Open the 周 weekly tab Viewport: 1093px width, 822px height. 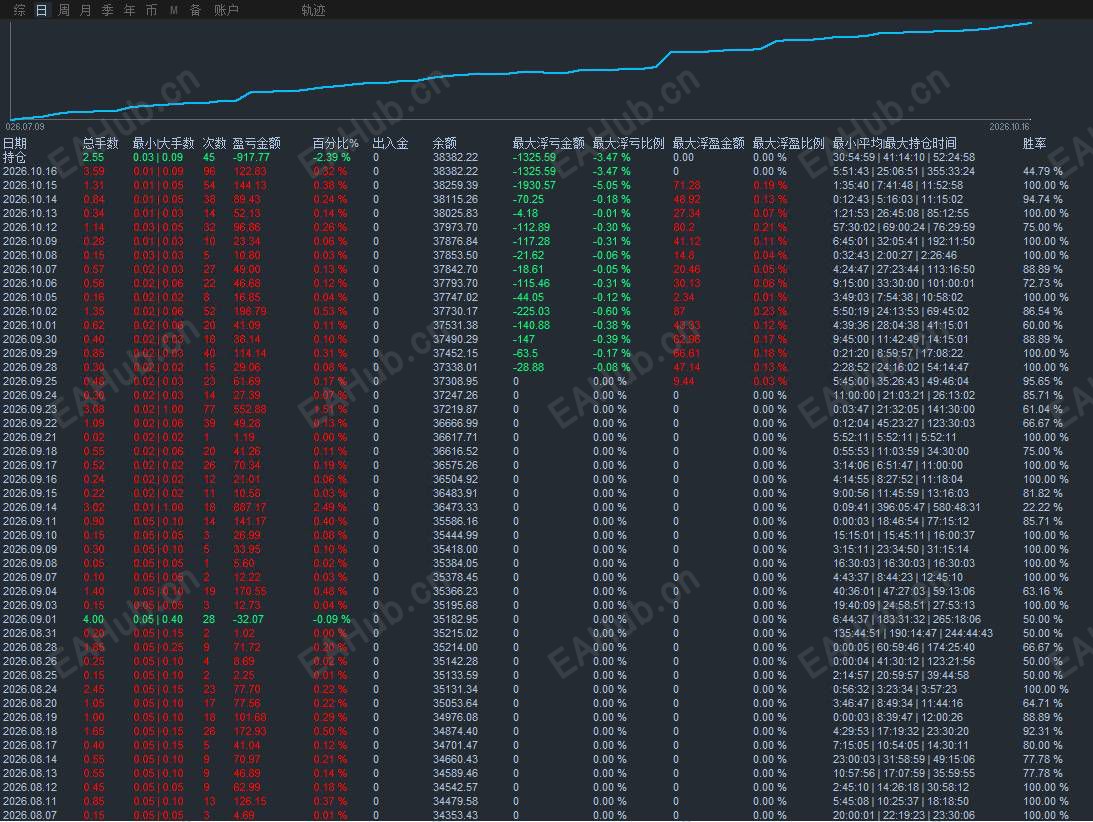click(x=63, y=10)
